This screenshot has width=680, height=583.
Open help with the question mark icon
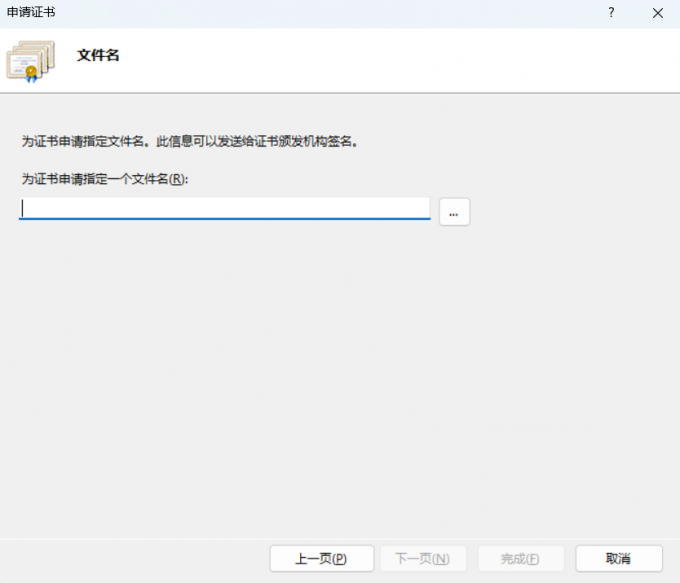point(611,13)
